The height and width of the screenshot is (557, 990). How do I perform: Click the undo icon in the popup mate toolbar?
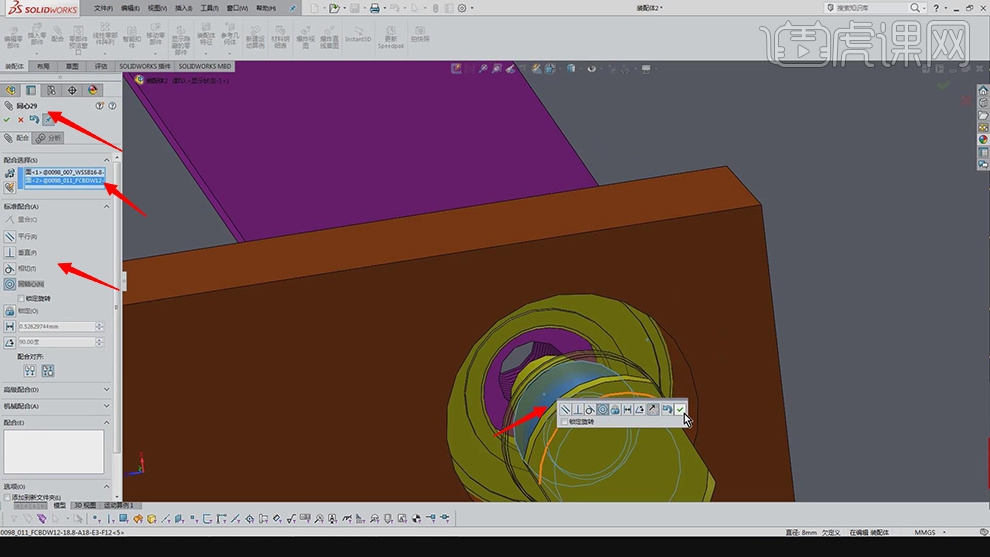coord(666,409)
